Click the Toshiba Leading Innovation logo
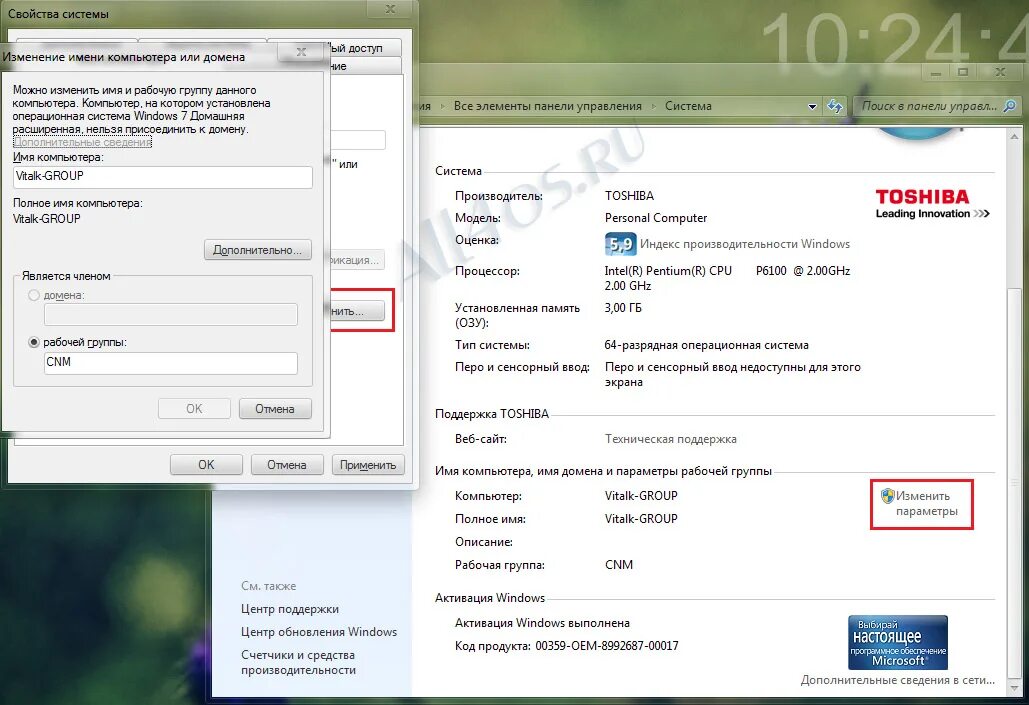Screen dimensions: 1029x705 pos(931,202)
